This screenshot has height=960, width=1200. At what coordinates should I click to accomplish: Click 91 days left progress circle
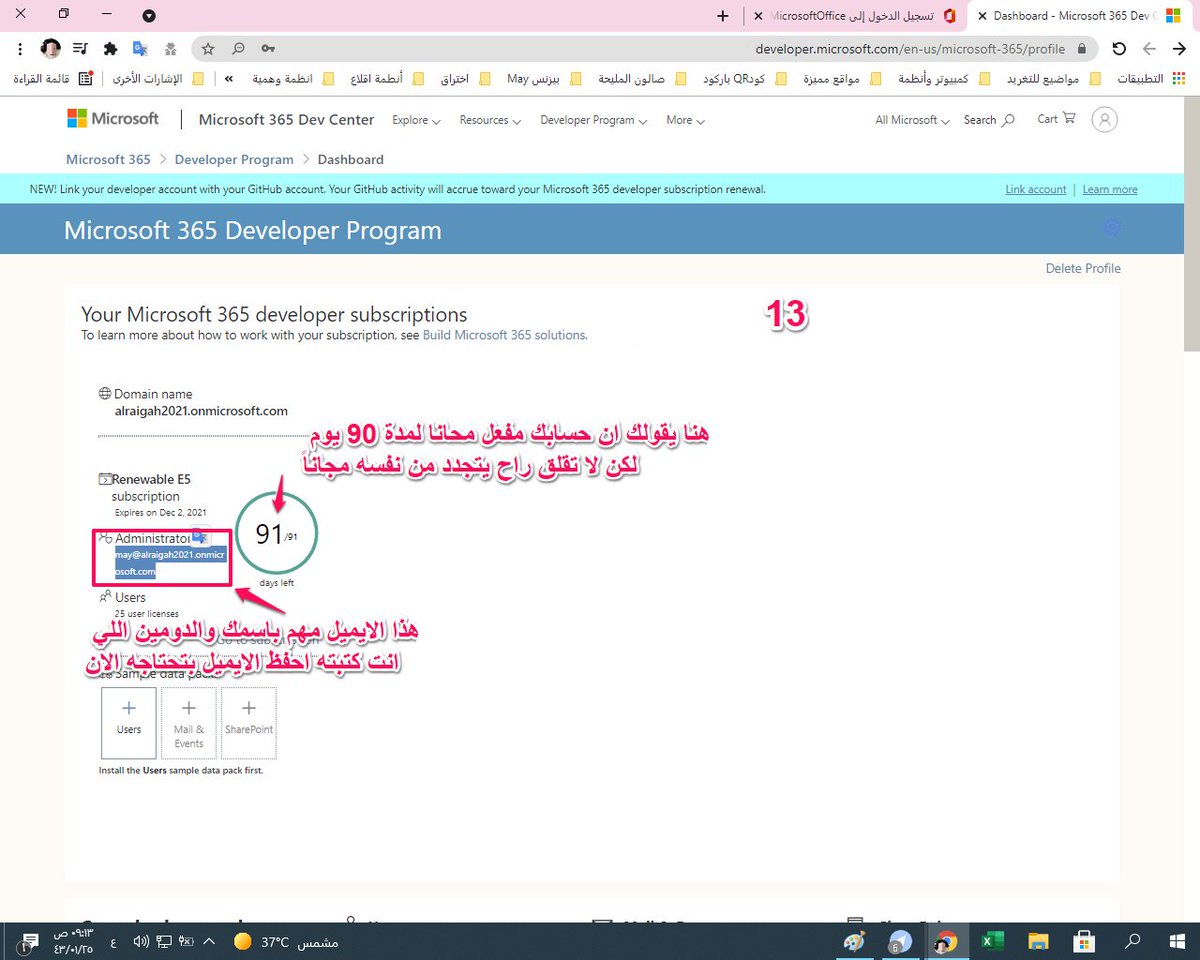click(276, 535)
